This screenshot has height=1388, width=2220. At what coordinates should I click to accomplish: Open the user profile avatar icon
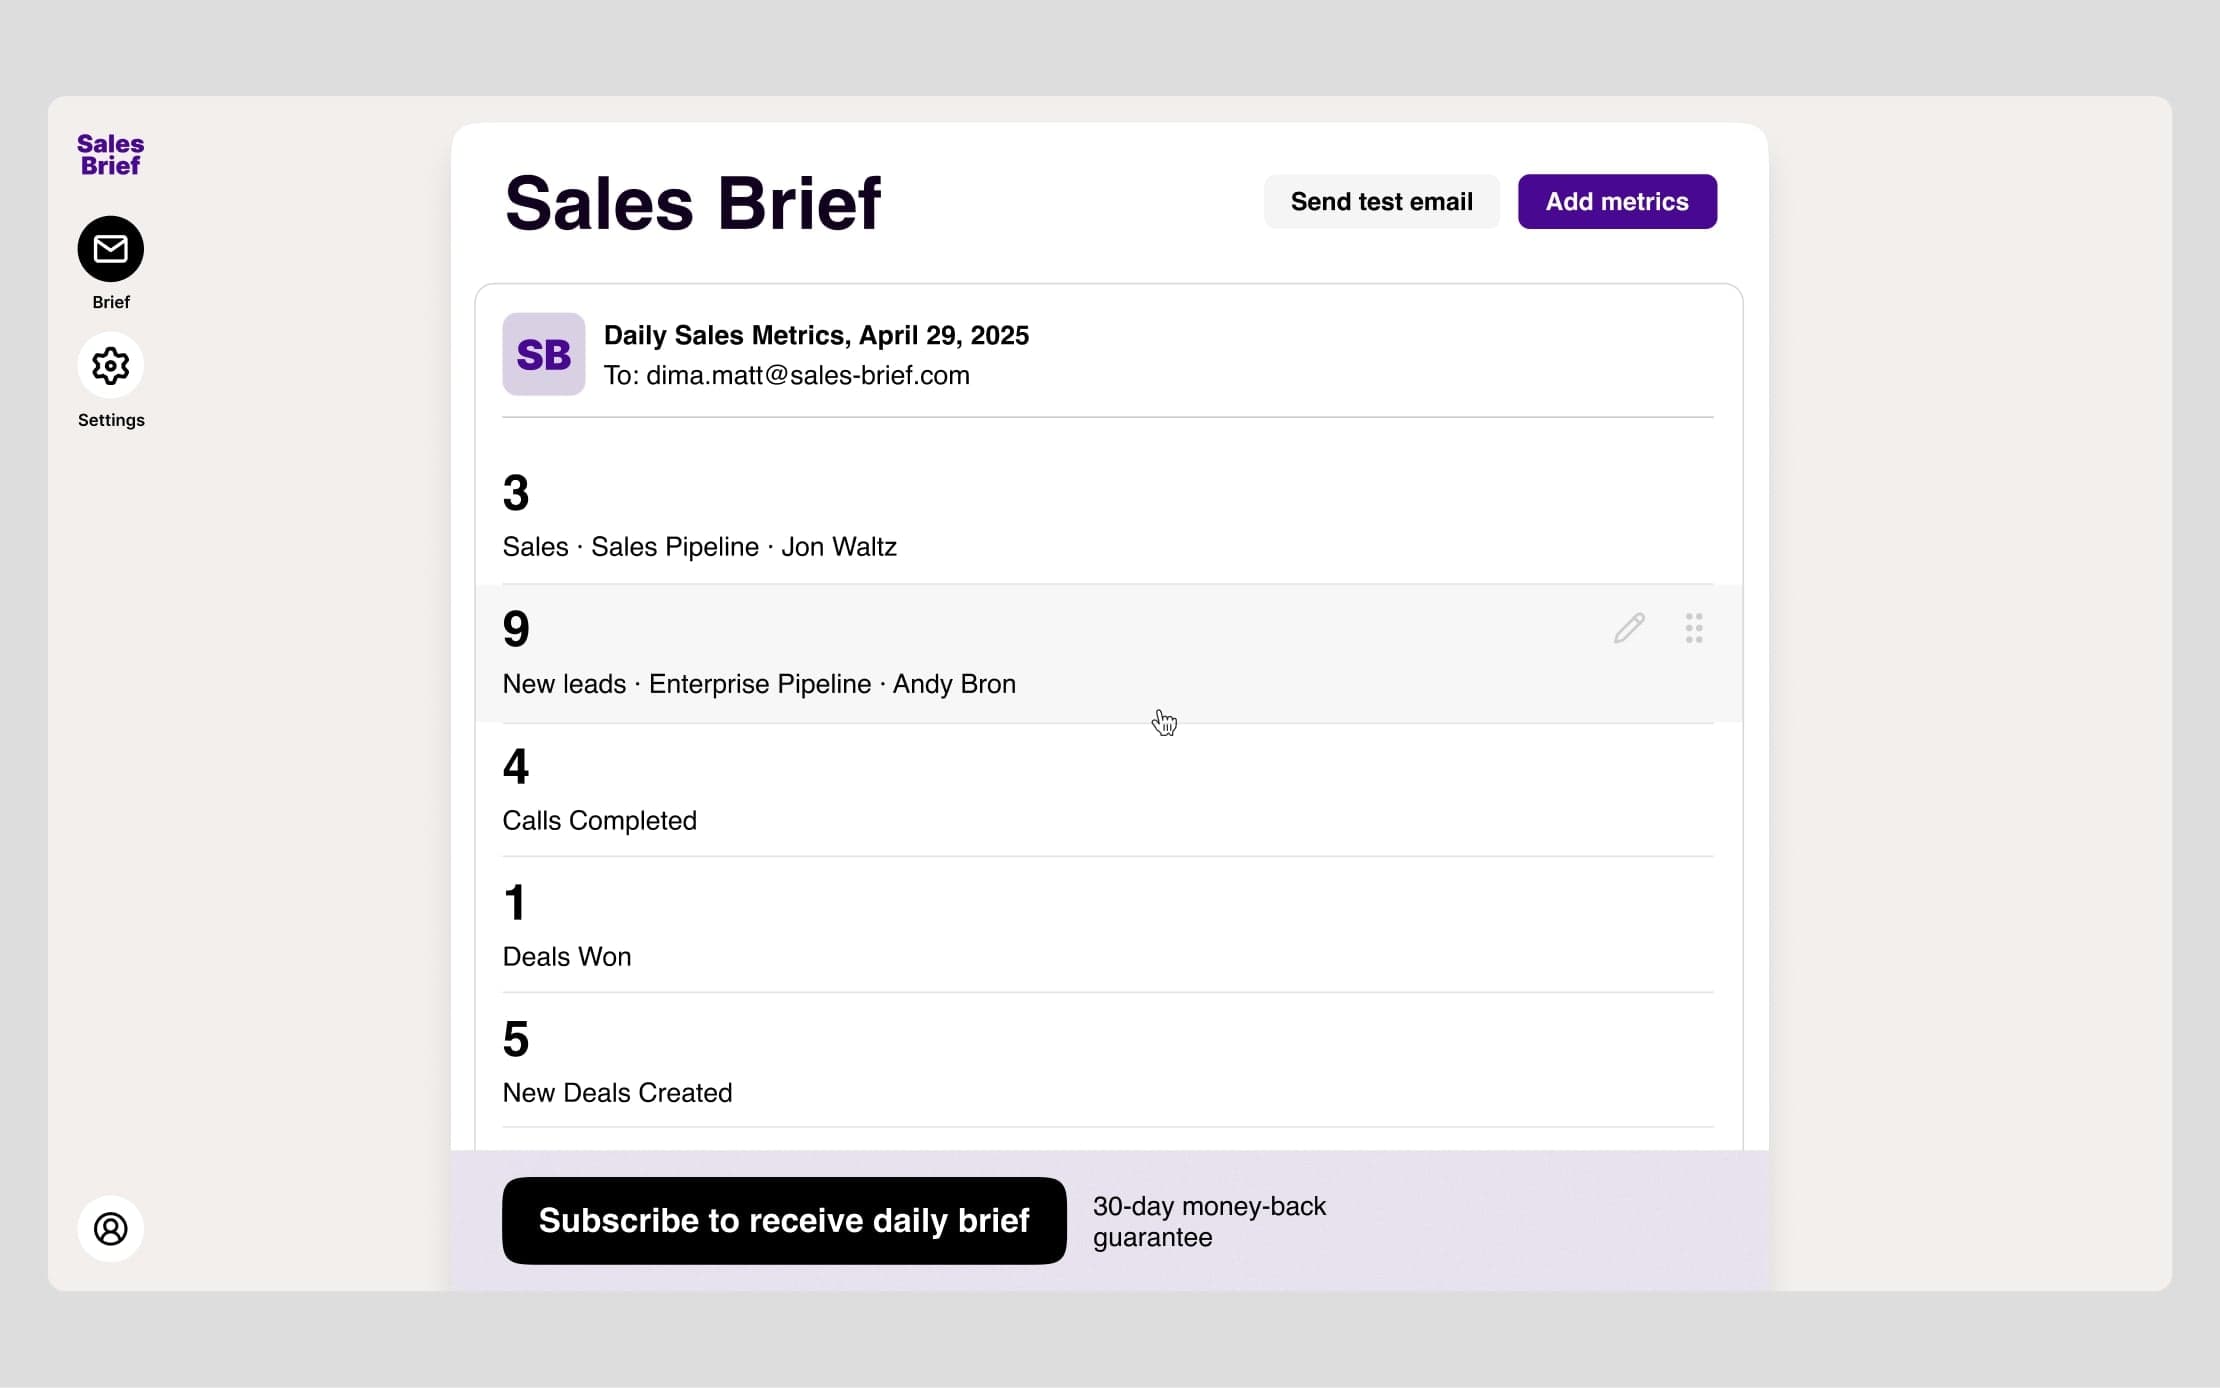(110, 1228)
